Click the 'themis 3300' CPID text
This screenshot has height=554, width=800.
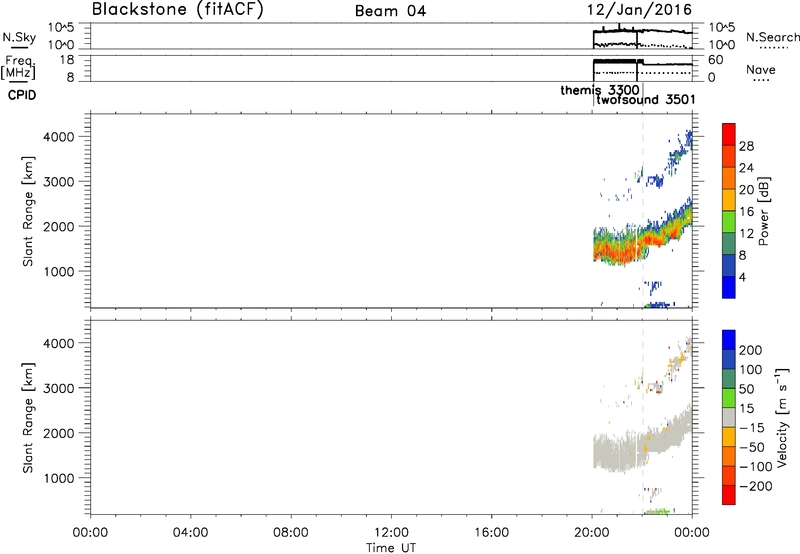tap(599, 90)
